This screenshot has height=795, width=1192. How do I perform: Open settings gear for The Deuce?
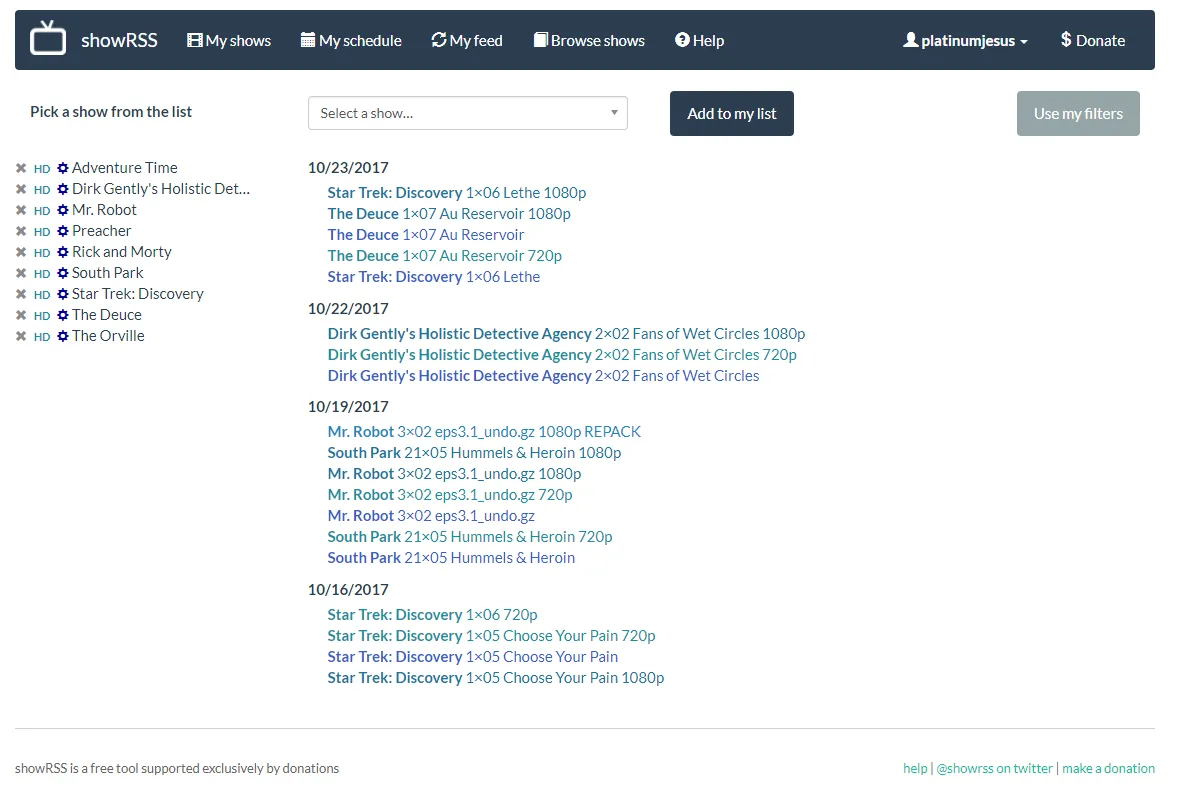tap(63, 315)
